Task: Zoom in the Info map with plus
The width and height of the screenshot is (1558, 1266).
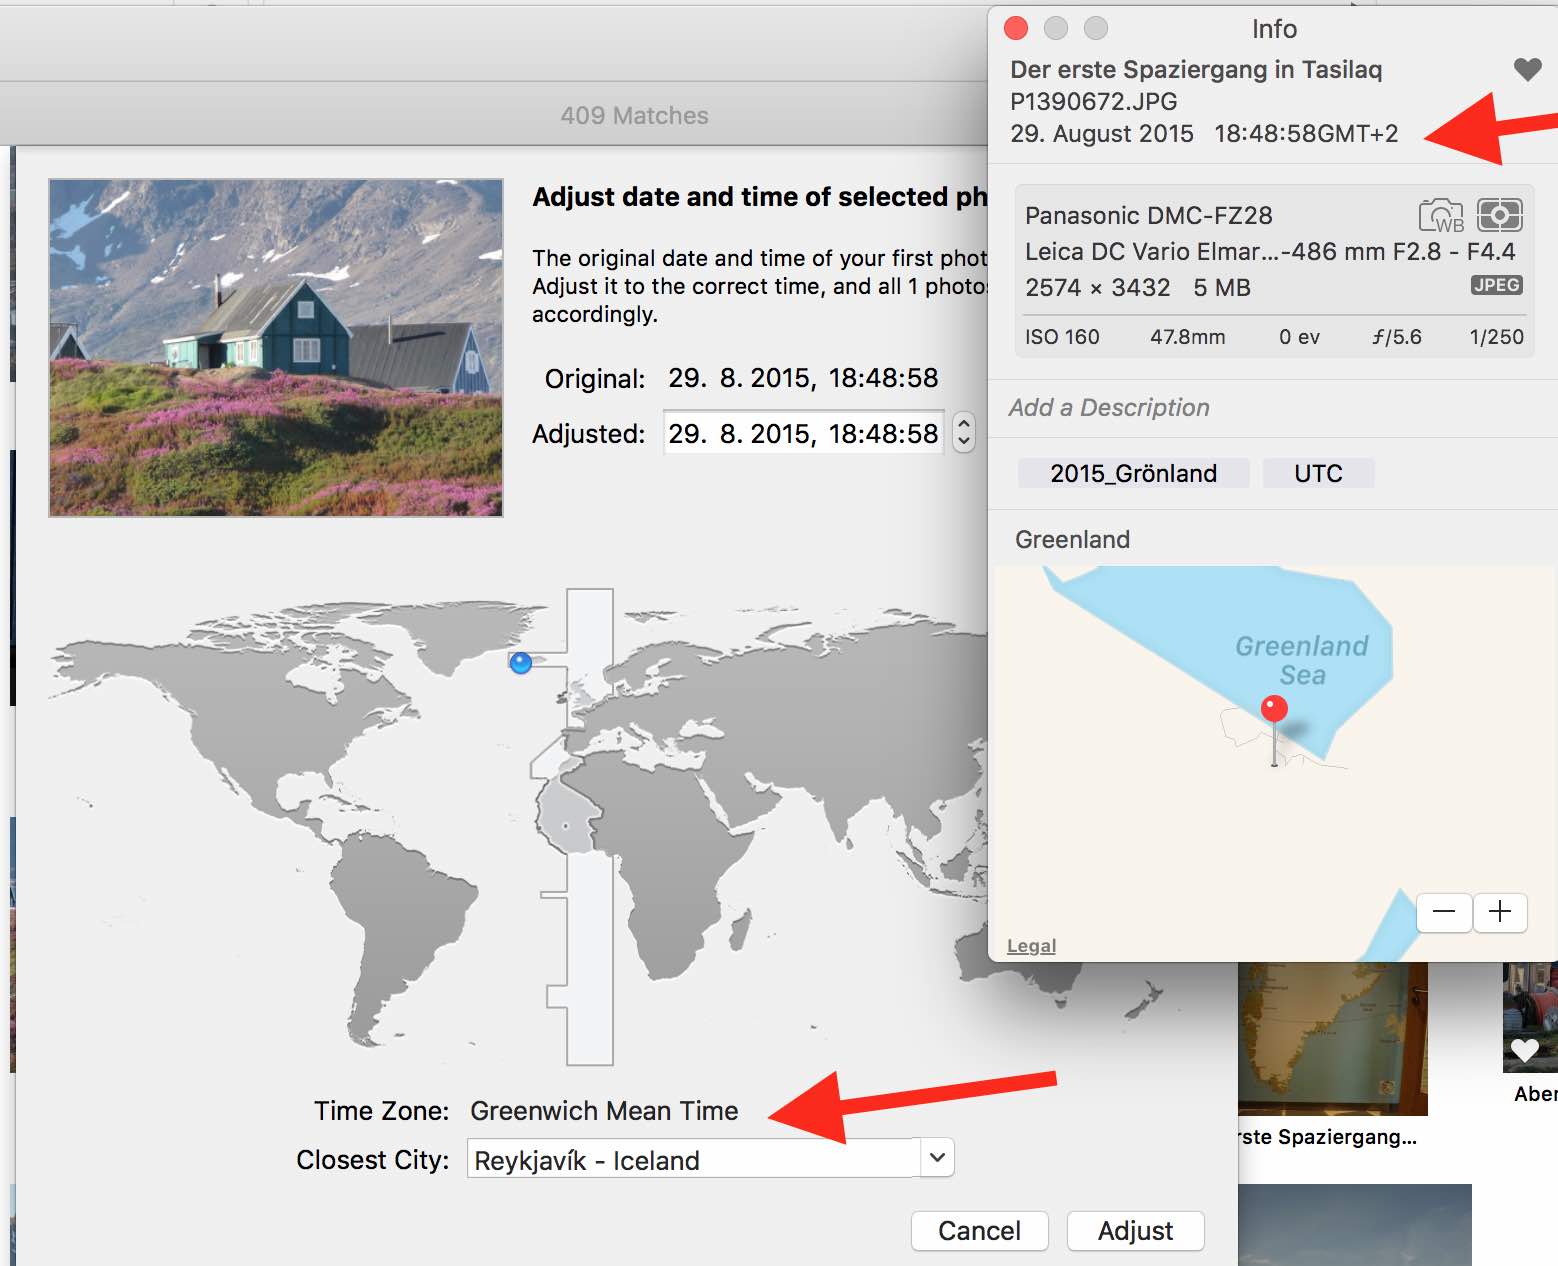Action: [1500, 912]
